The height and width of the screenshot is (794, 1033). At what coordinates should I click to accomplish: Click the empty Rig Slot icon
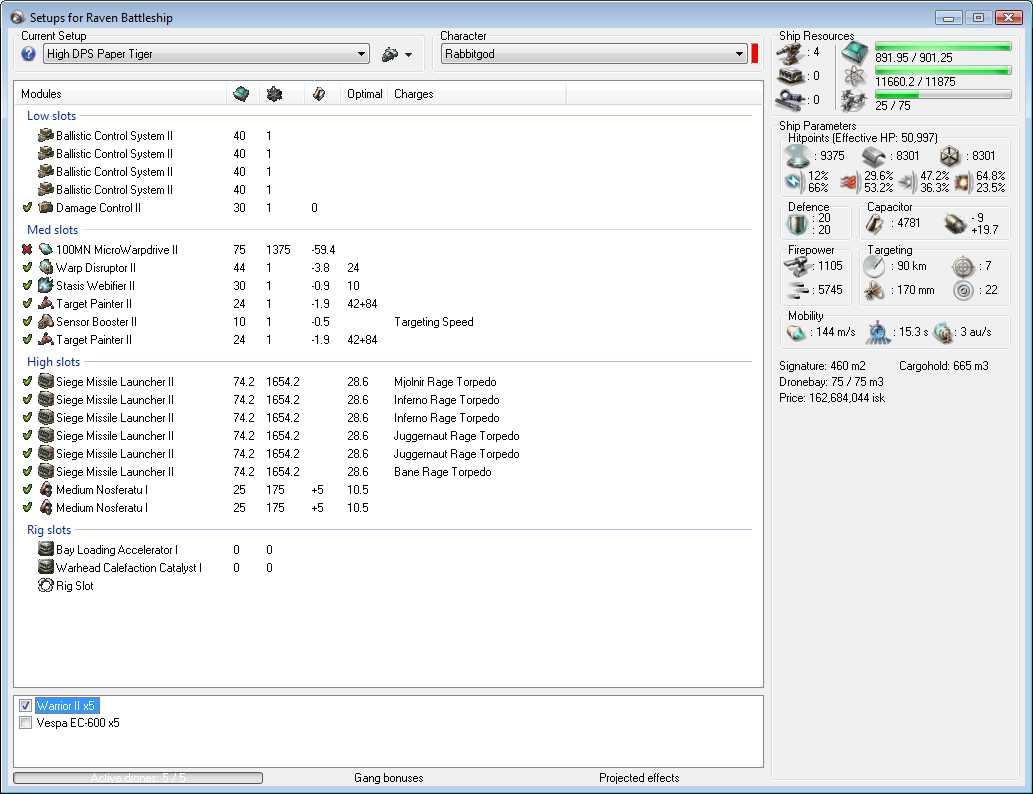point(45,586)
